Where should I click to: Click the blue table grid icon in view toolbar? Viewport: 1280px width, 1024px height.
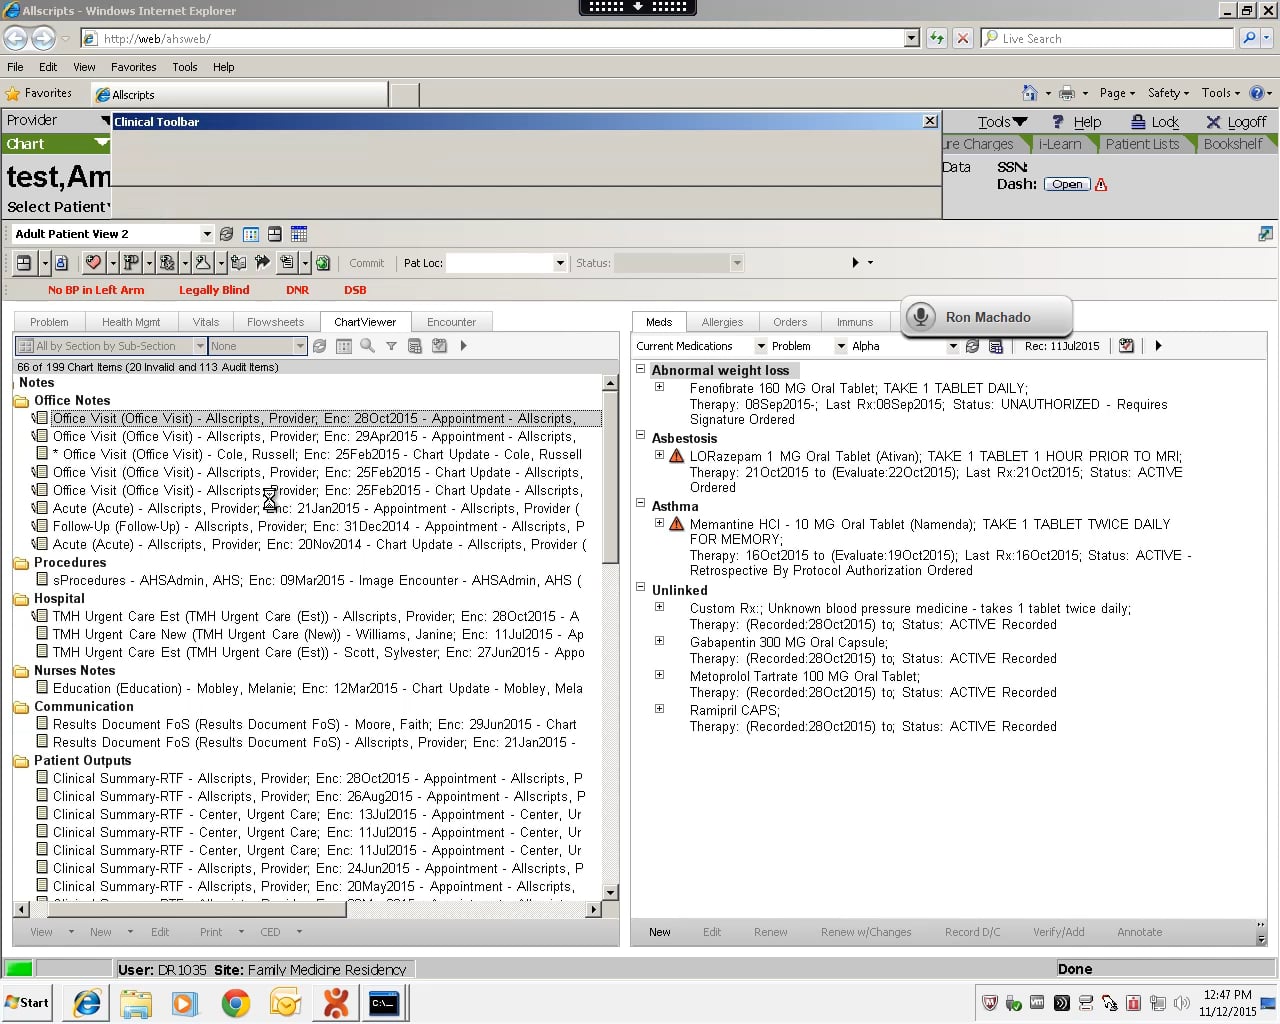[x=299, y=234]
